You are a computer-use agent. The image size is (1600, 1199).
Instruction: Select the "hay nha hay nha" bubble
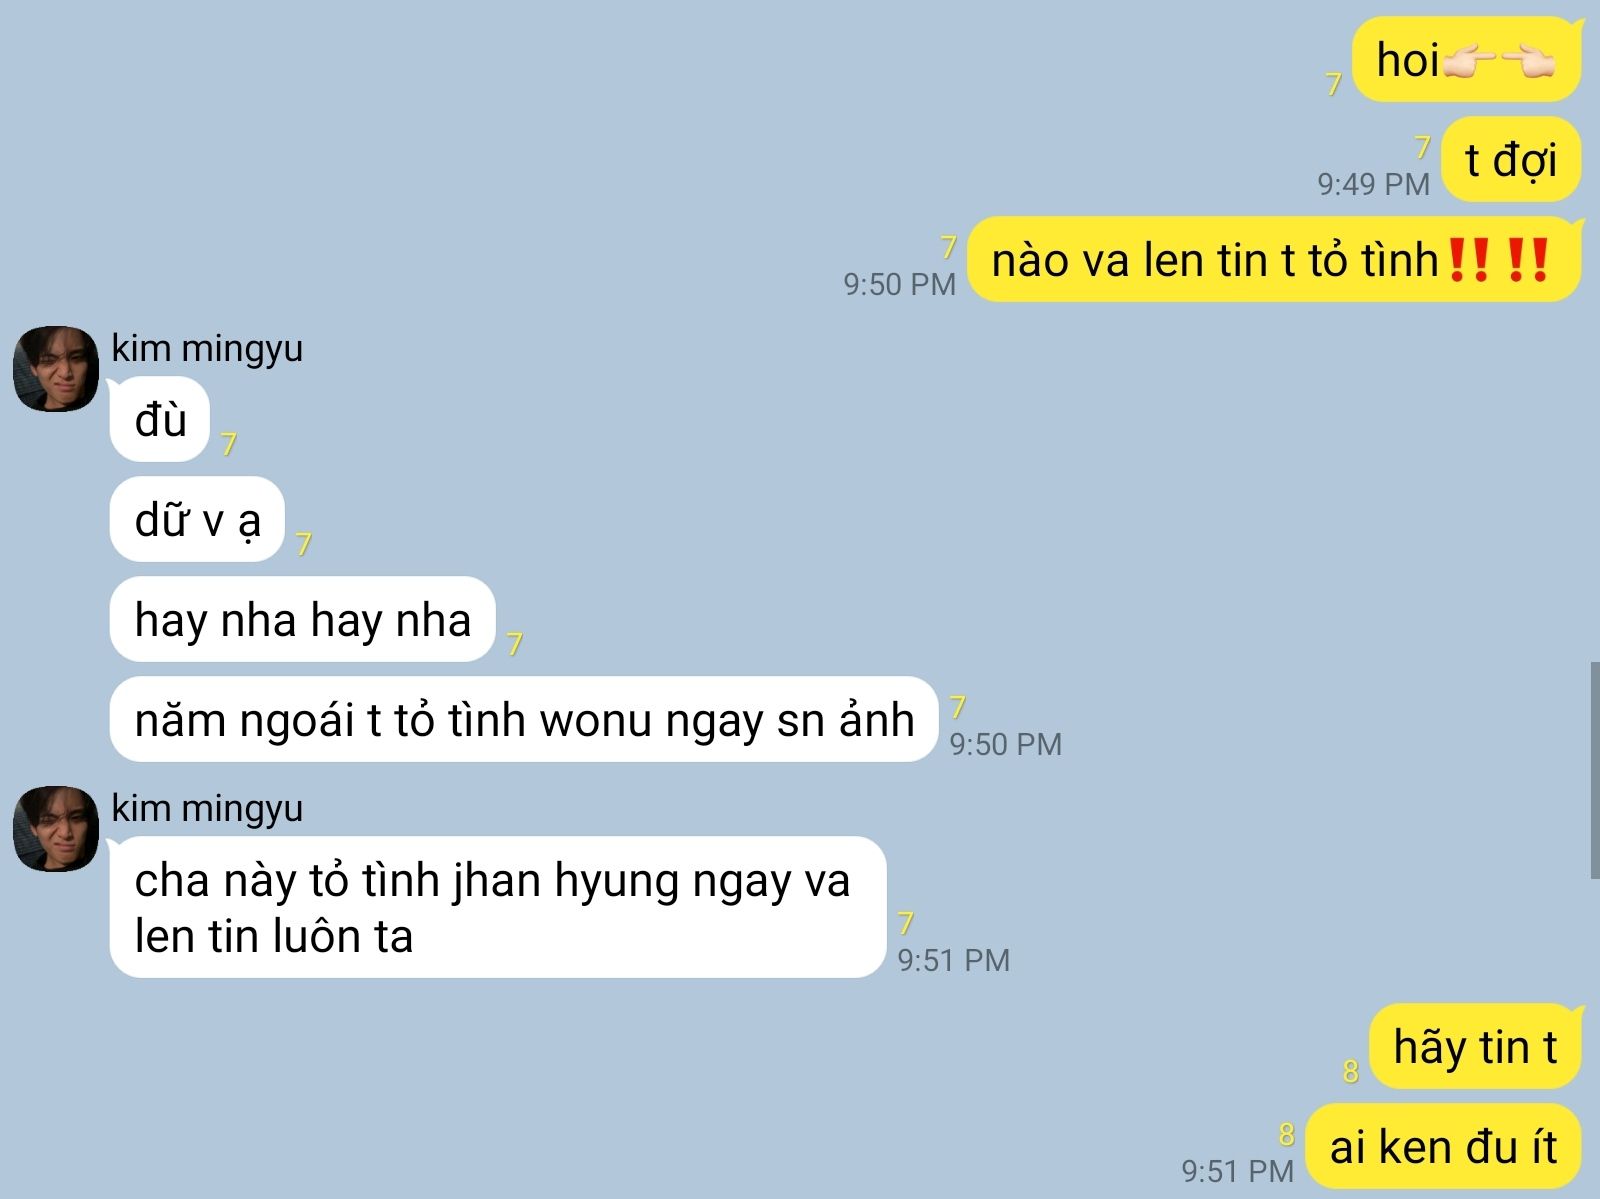(303, 619)
